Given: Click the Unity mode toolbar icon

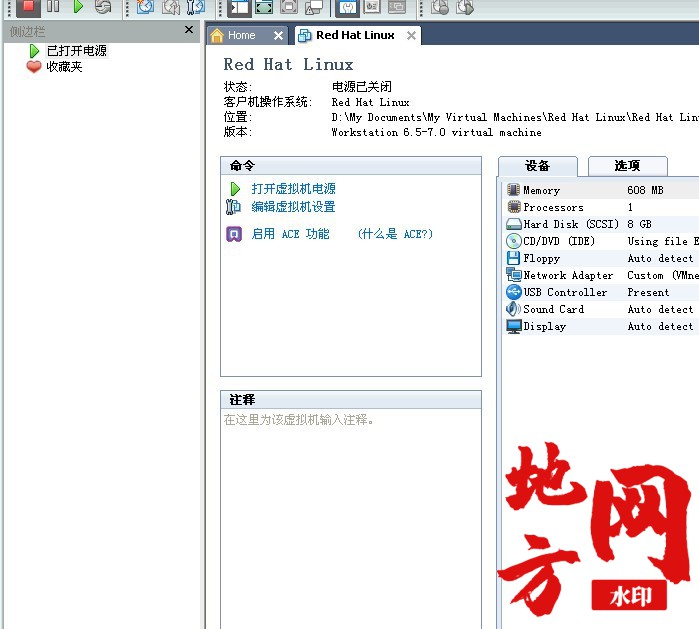Looking at the screenshot, I should [x=314, y=6].
